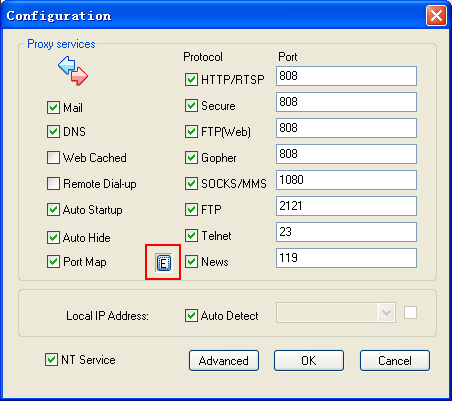Open the Local IP Address dropdown
452x401 pixels.
pyautogui.click(x=387, y=313)
